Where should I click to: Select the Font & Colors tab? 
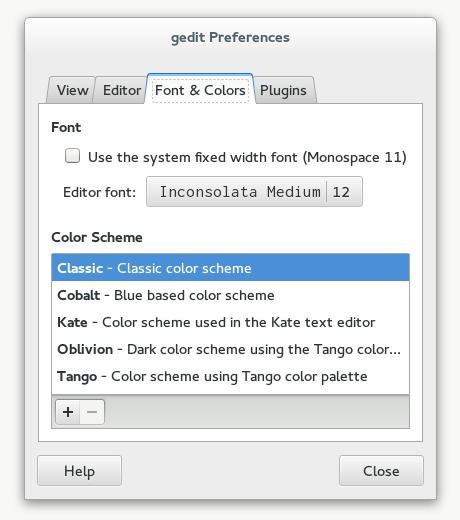pyautogui.click(x=200, y=90)
